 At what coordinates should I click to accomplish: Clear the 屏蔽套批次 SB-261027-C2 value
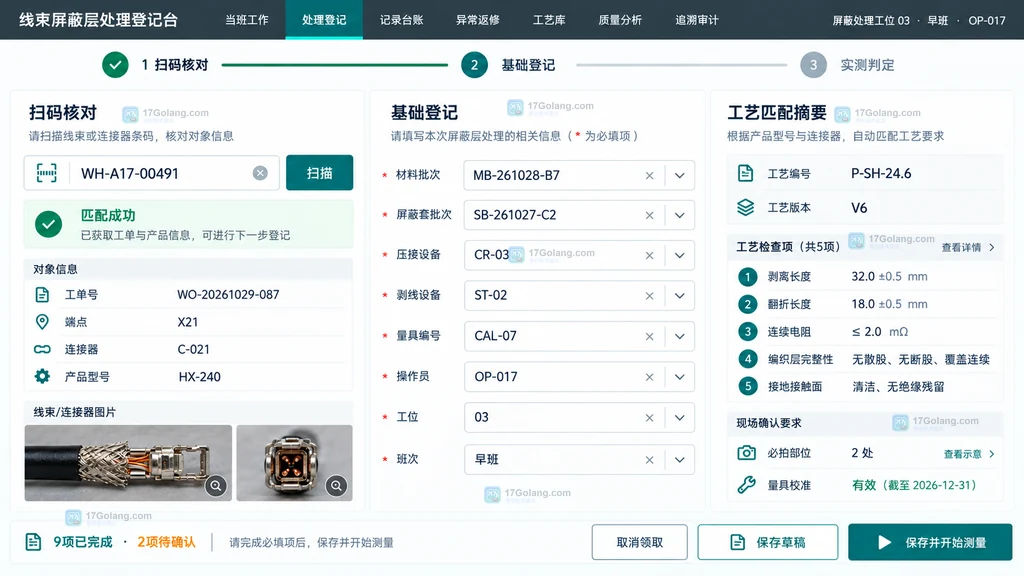point(649,216)
